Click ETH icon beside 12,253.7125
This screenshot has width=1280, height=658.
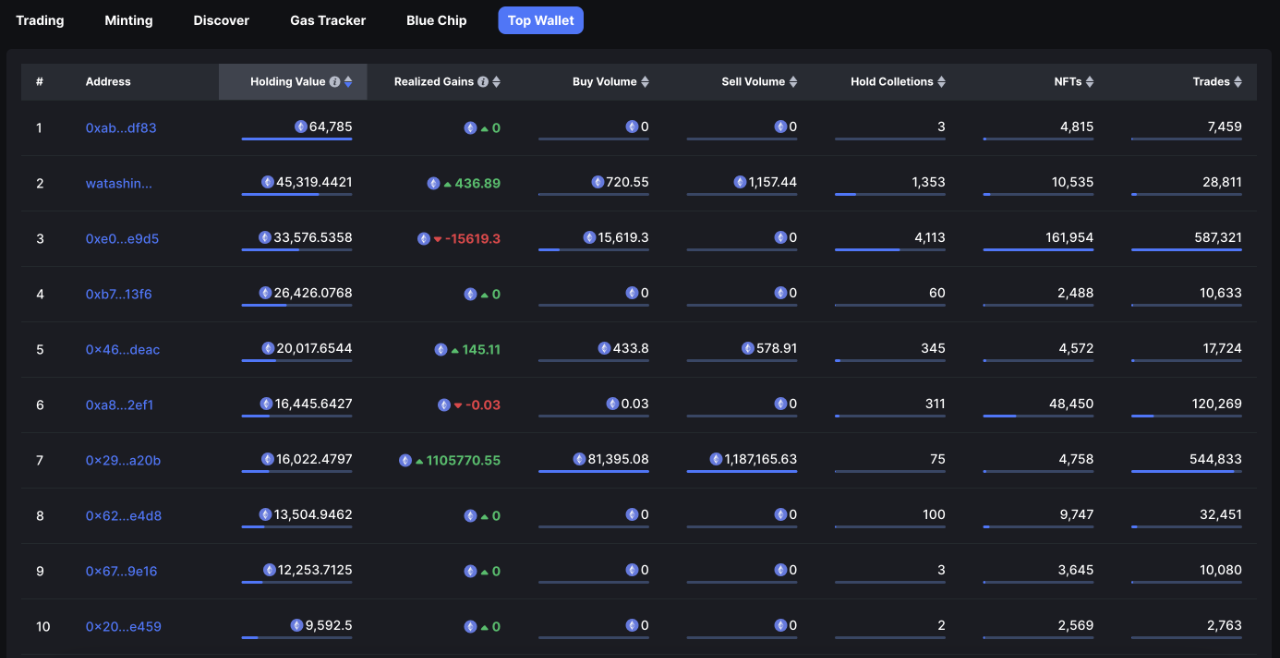point(269,570)
